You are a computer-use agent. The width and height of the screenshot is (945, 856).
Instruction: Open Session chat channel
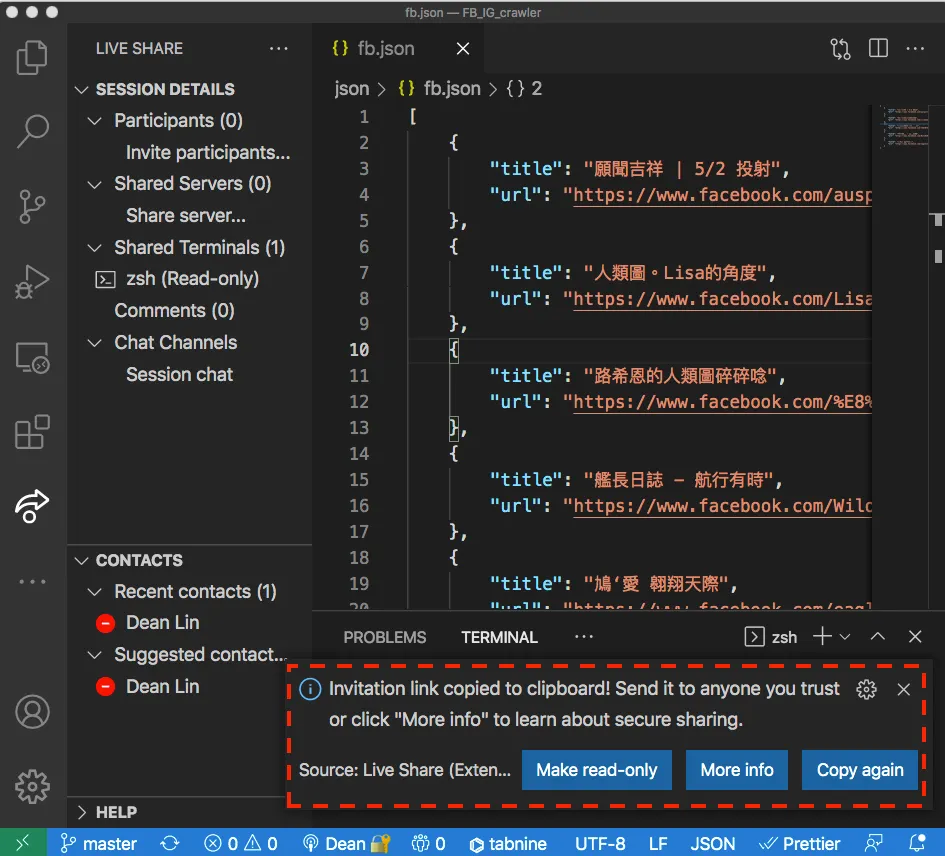point(179,374)
